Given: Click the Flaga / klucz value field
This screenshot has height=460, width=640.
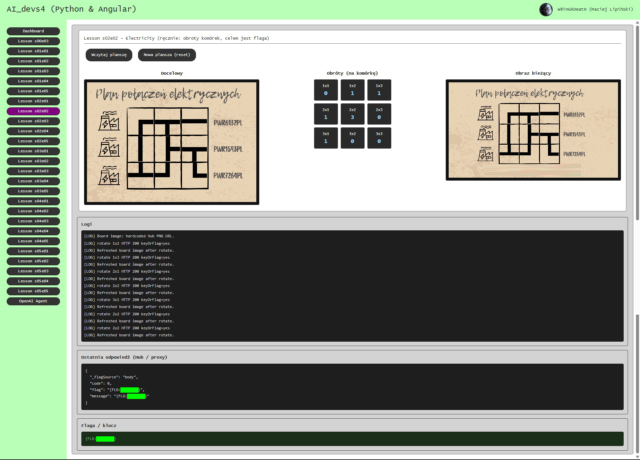Looking at the screenshot, I should [x=352, y=438].
